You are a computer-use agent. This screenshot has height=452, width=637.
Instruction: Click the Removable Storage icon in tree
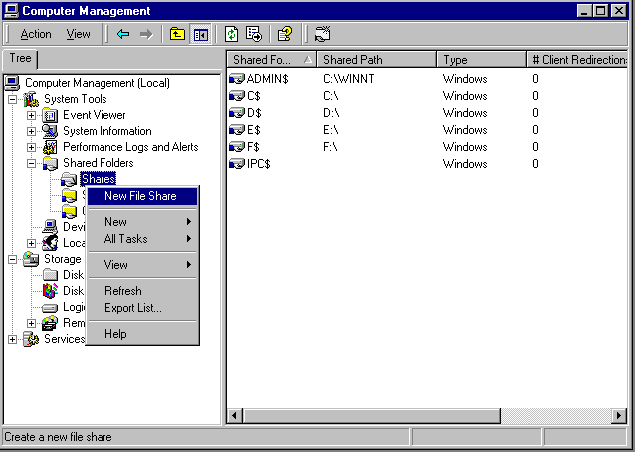(50, 323)
